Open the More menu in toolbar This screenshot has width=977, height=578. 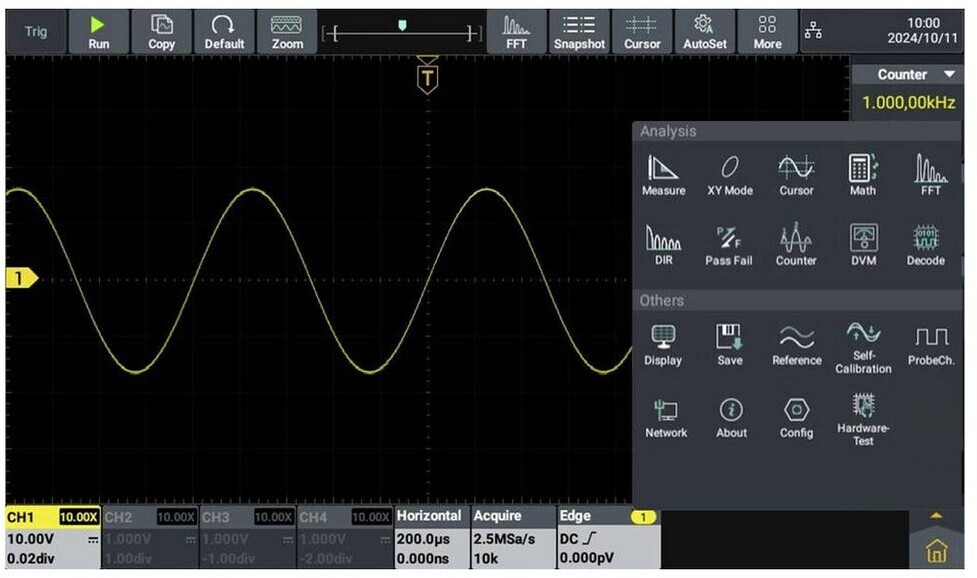(x=767, y=32)
